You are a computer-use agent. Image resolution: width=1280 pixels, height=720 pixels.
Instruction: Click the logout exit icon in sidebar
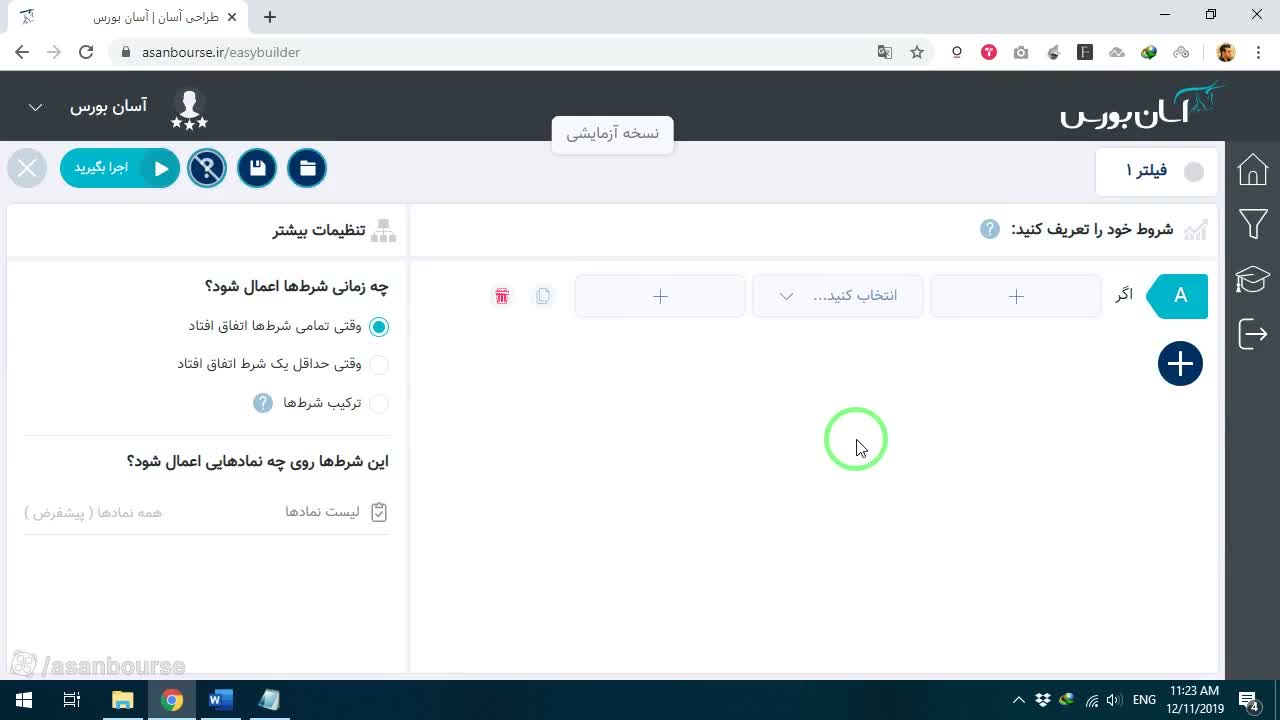(x=1253, y=333)
